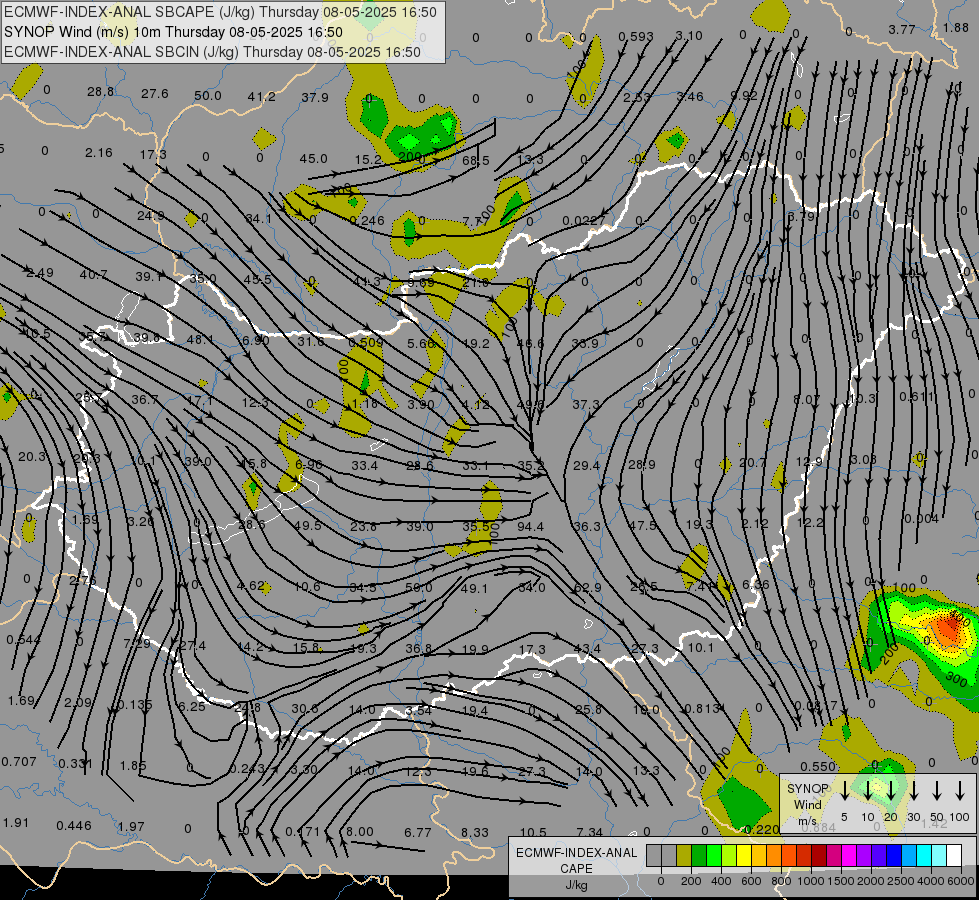
Task: Click the map value 0.0227
Action: [584, 220]
